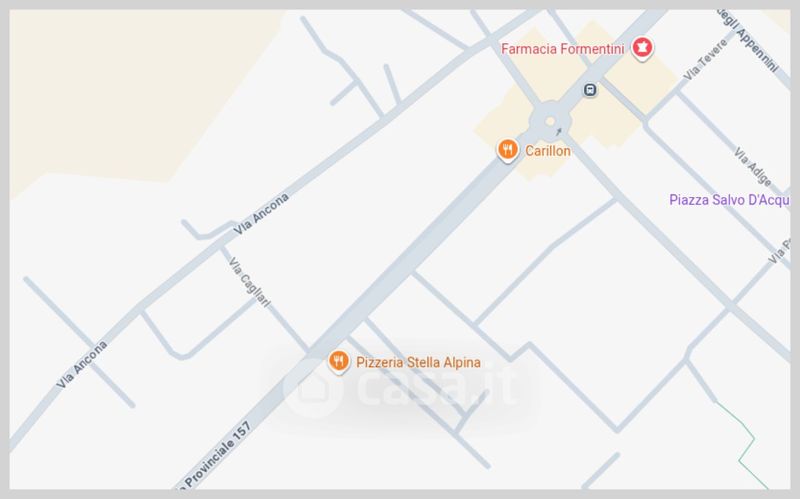Click the Via Tevere street label
The width and height of the screenshot is (800, 499).
tap(705, 60)
